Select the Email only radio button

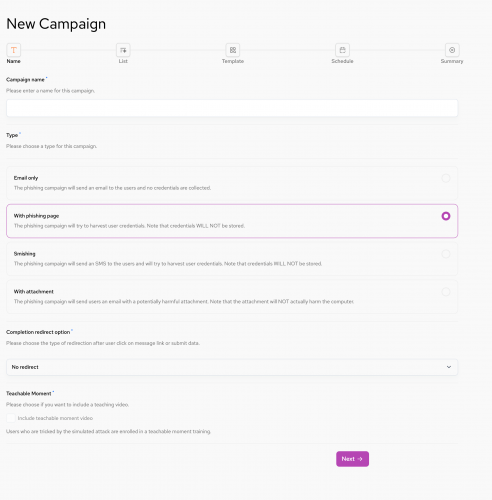446,178
